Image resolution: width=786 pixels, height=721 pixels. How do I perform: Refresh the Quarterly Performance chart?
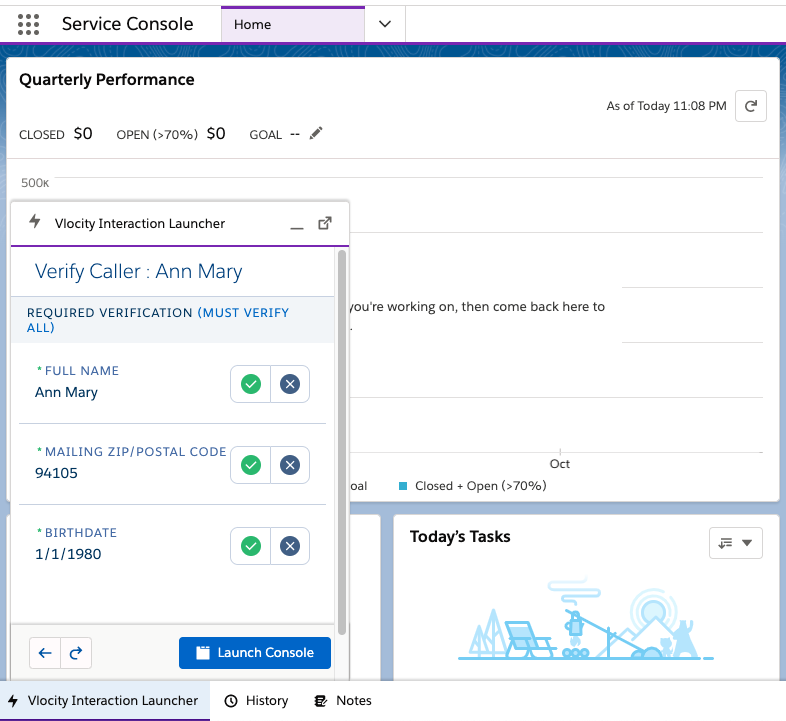click(750, 106)
